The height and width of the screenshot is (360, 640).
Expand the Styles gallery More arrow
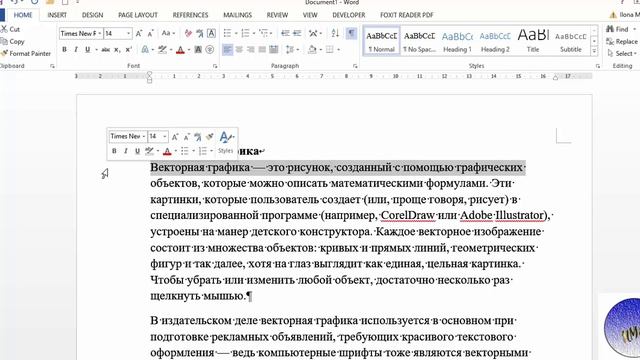pyautogui.click(x=594, y=51)
